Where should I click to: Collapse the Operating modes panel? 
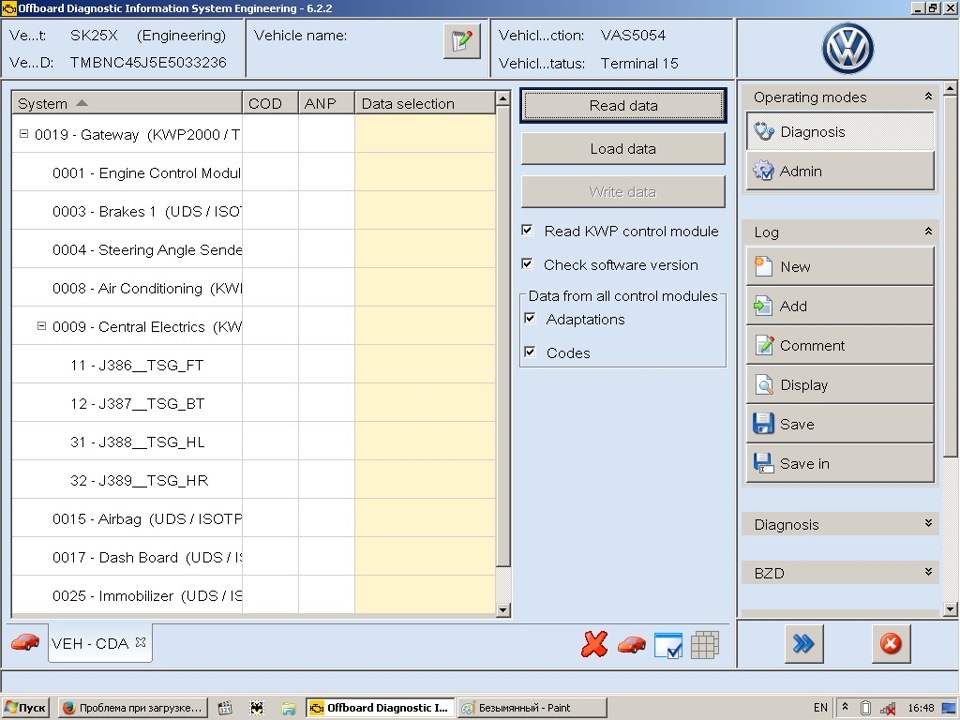(928, 96)
